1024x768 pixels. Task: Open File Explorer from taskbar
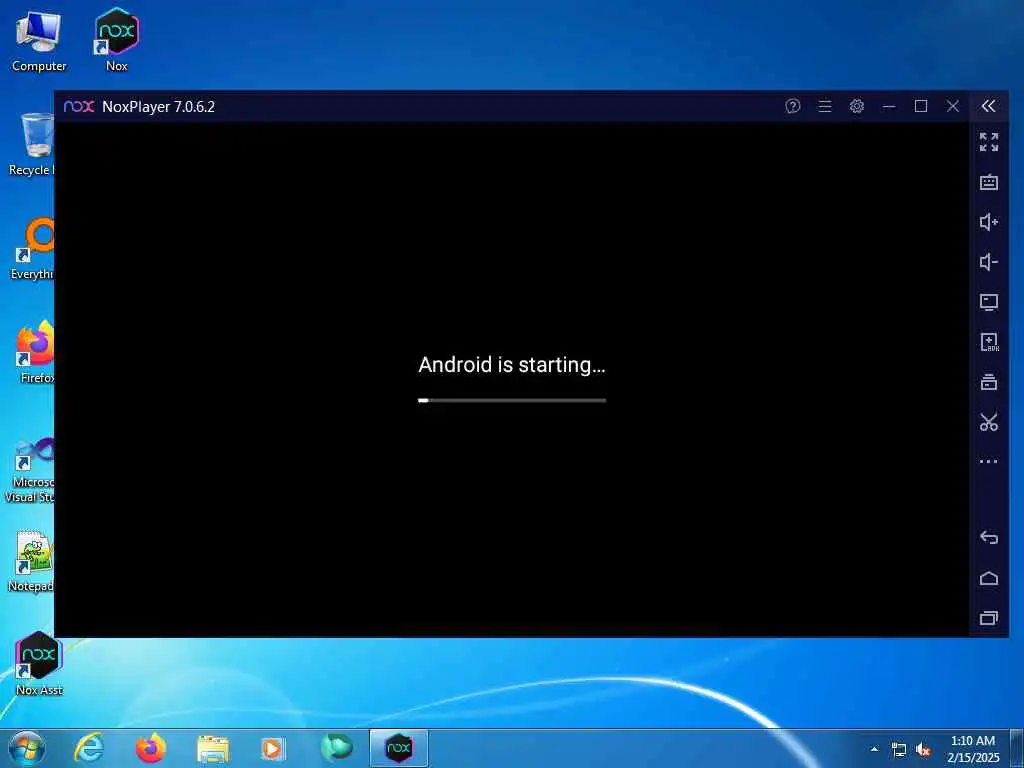(x=213, y=748)
